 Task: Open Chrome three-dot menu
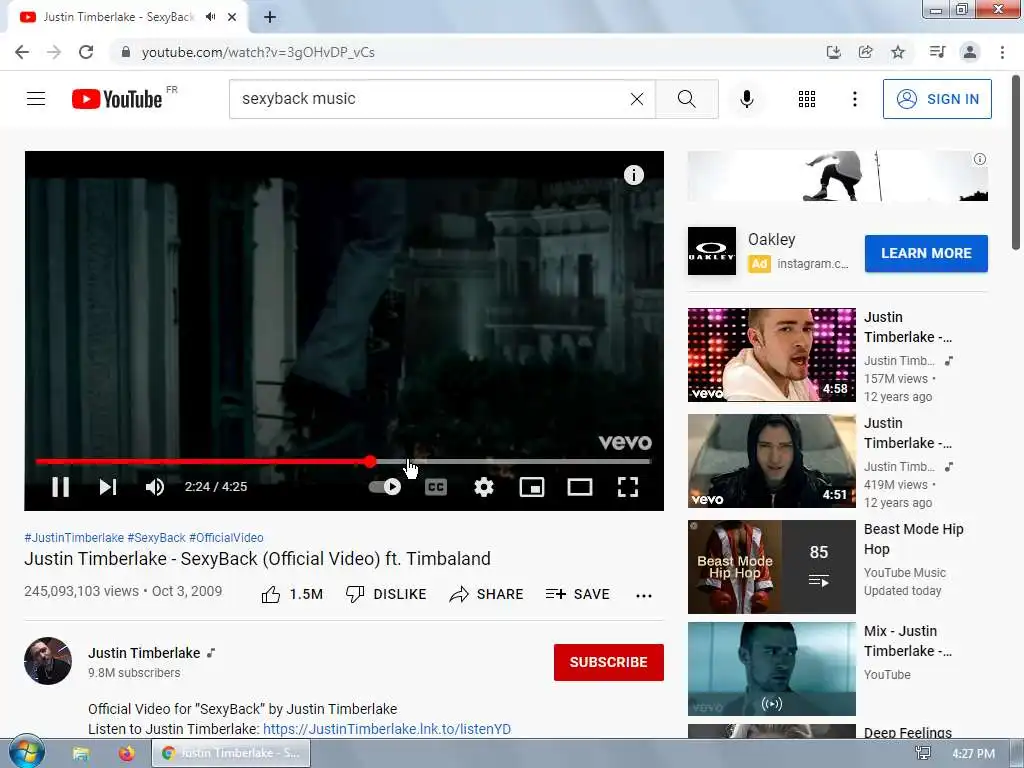click(1002, 52)
